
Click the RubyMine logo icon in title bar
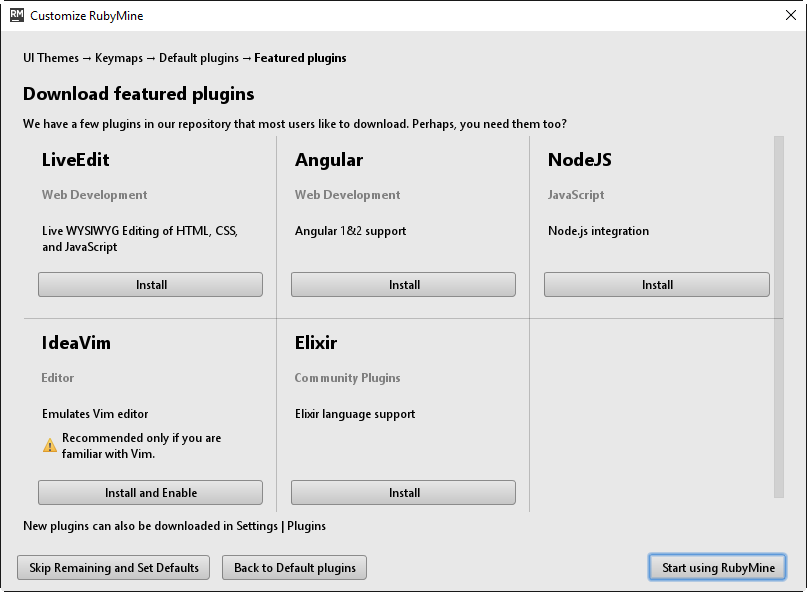point(17,15)
